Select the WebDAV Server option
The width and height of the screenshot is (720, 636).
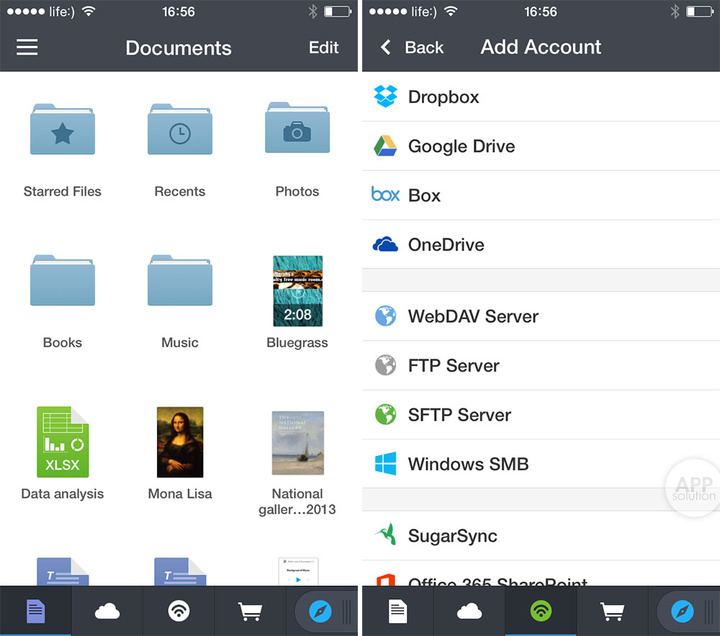coord(472,316)
